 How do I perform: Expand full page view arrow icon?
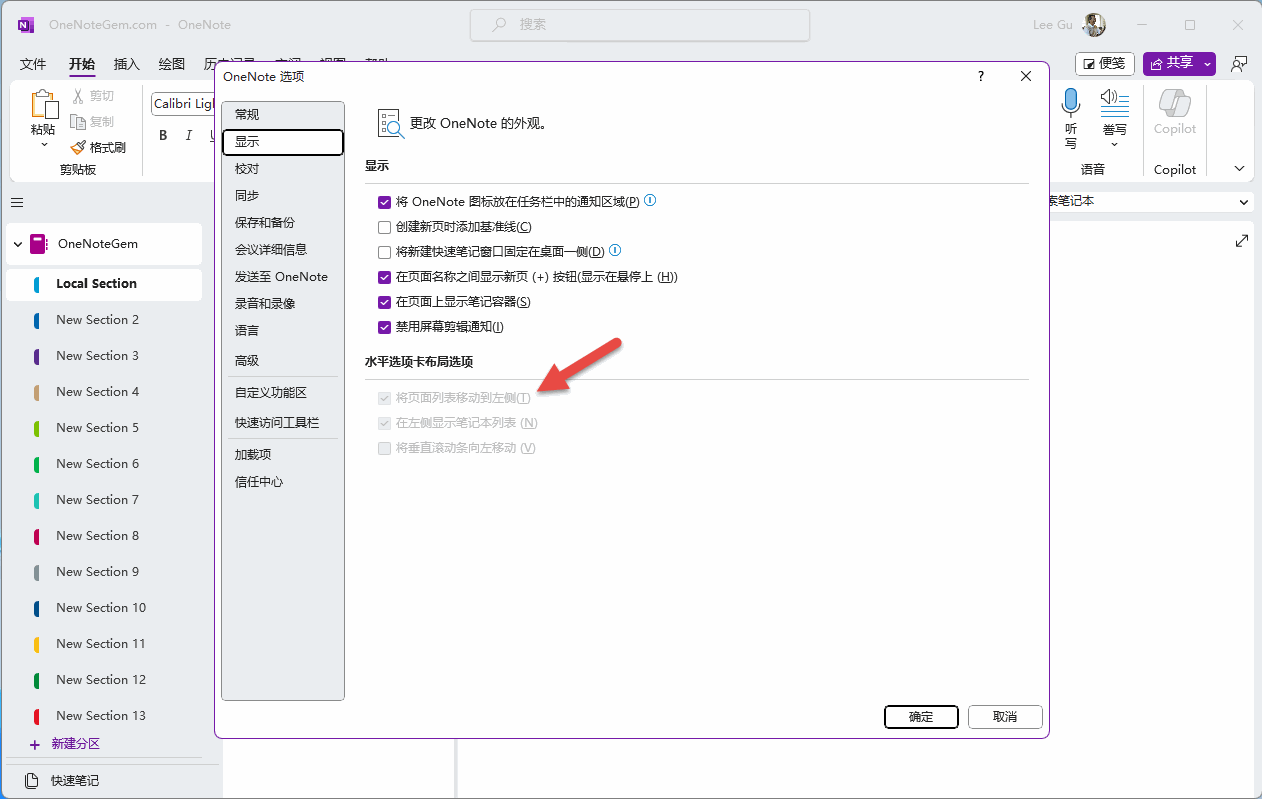1242,241
